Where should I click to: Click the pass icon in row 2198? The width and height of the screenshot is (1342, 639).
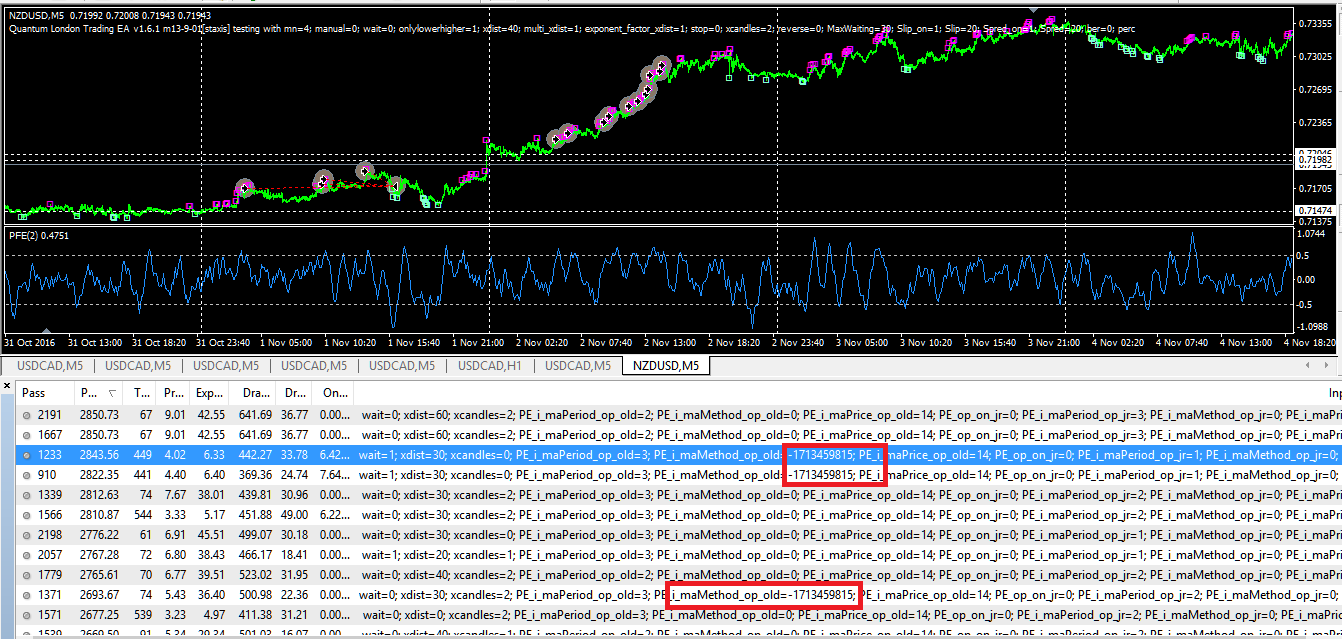(x=26, y=535)
